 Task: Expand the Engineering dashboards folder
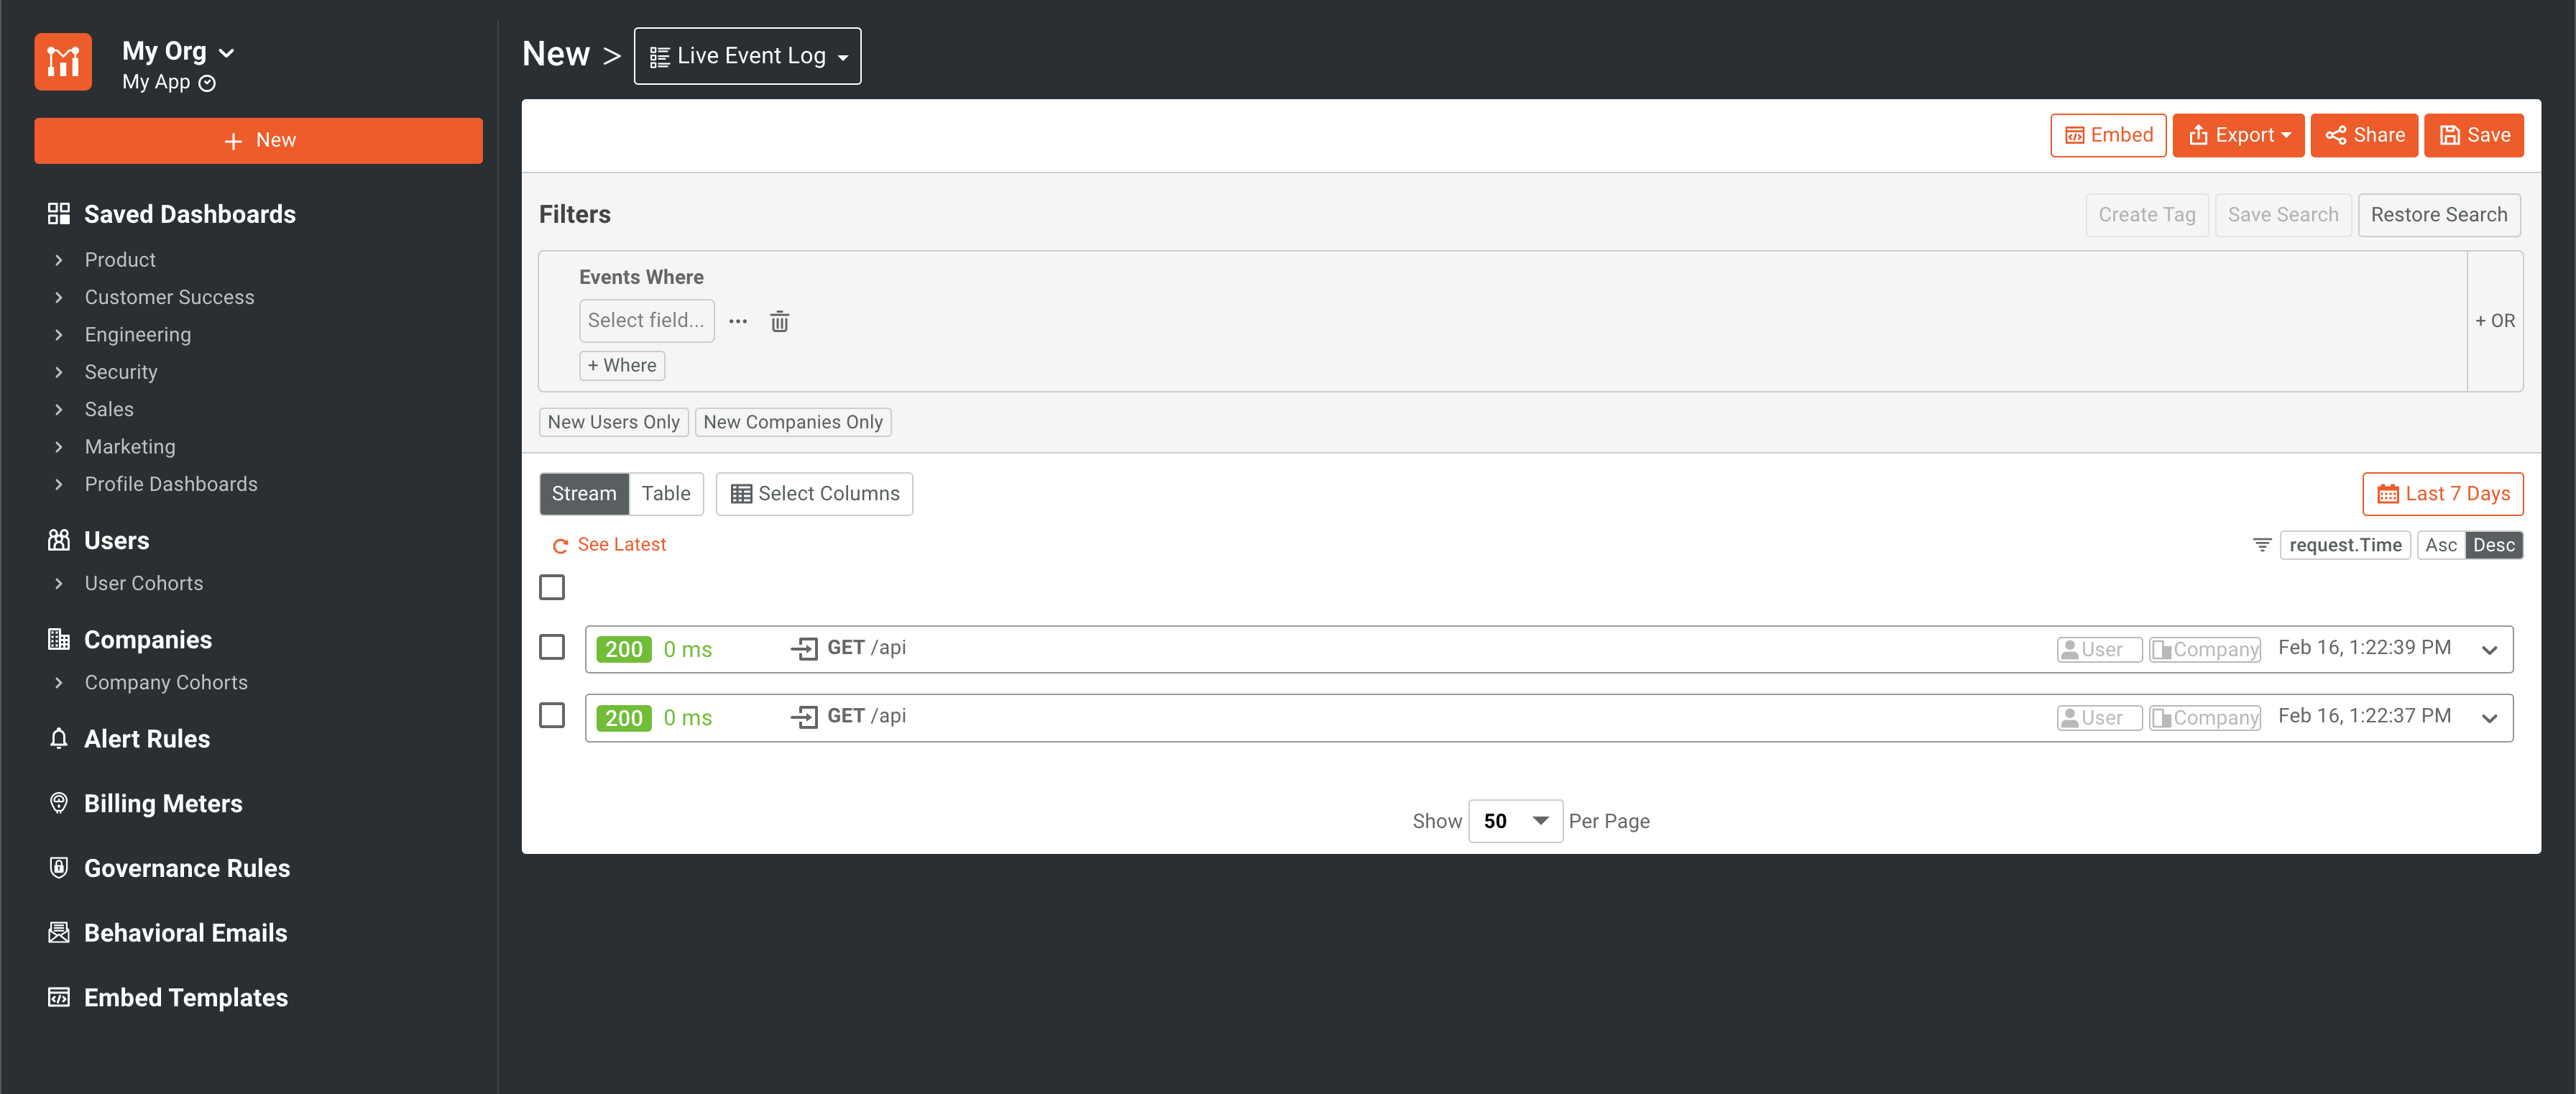click(x=59, y=335)
